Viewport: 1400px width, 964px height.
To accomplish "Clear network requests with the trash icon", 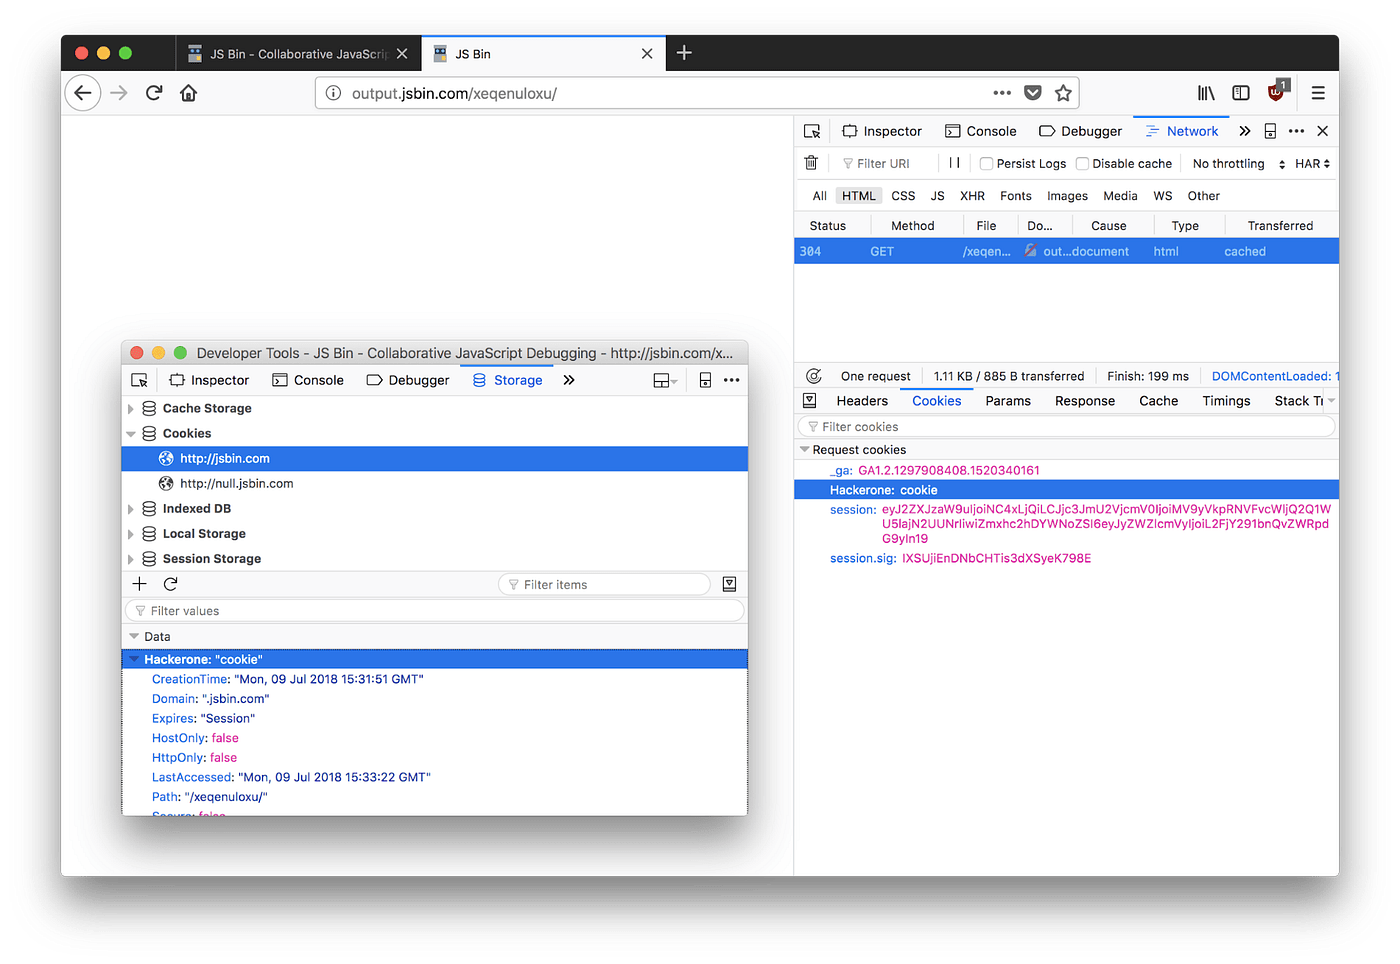I will click(810, 162).
